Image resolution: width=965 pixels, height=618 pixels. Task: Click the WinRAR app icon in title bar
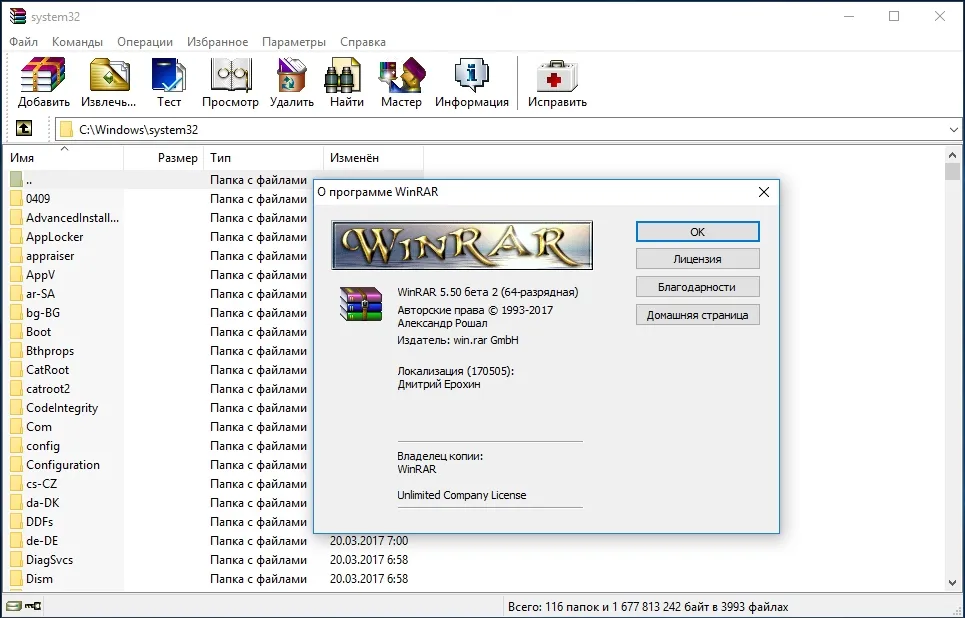[18, 17]
